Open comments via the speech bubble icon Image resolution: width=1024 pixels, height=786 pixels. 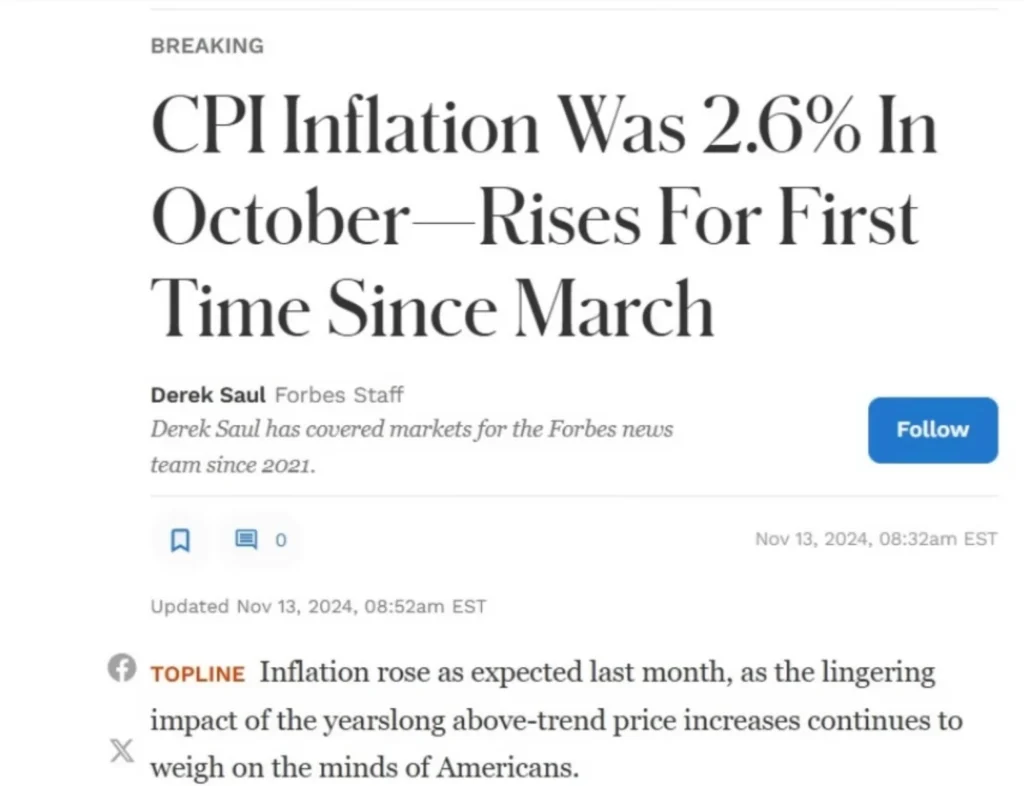[x=246, y=540]
